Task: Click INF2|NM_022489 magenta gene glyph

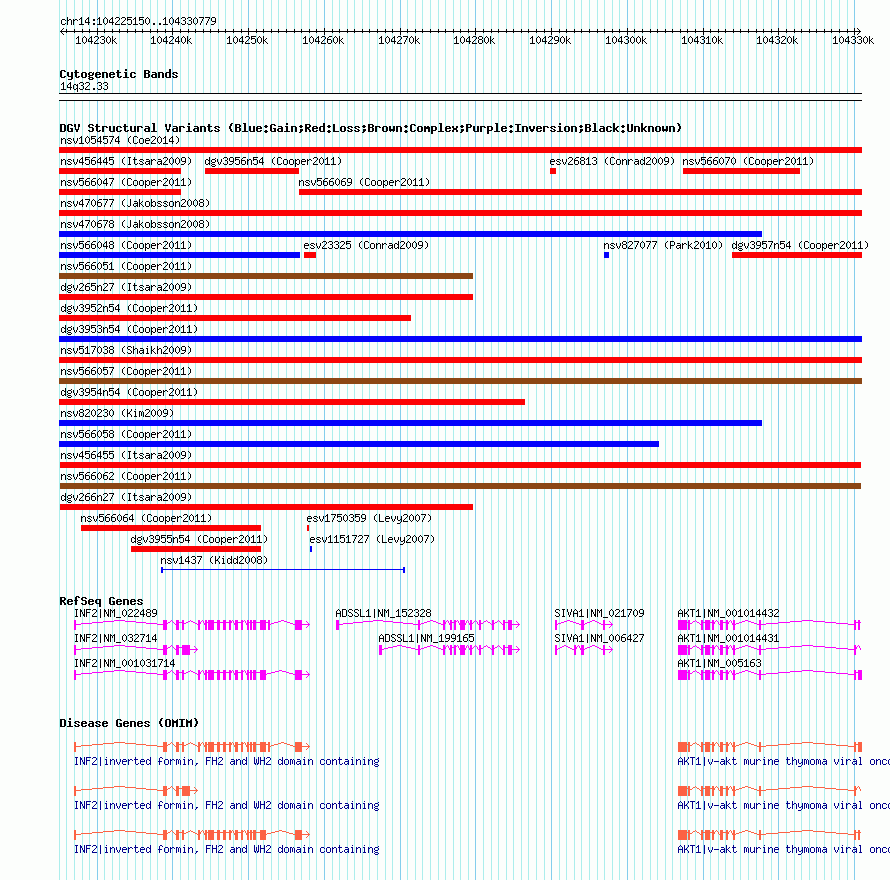Action: [192, 625]
